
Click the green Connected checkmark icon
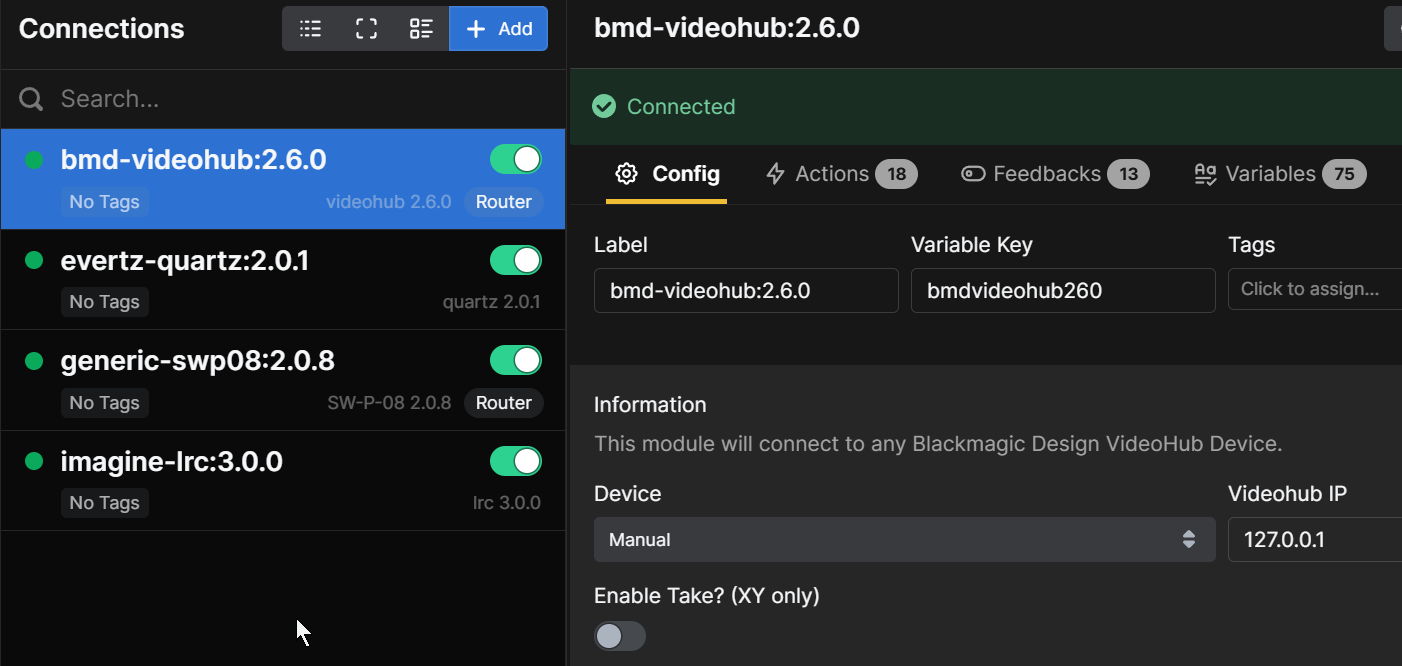(604, 106)
